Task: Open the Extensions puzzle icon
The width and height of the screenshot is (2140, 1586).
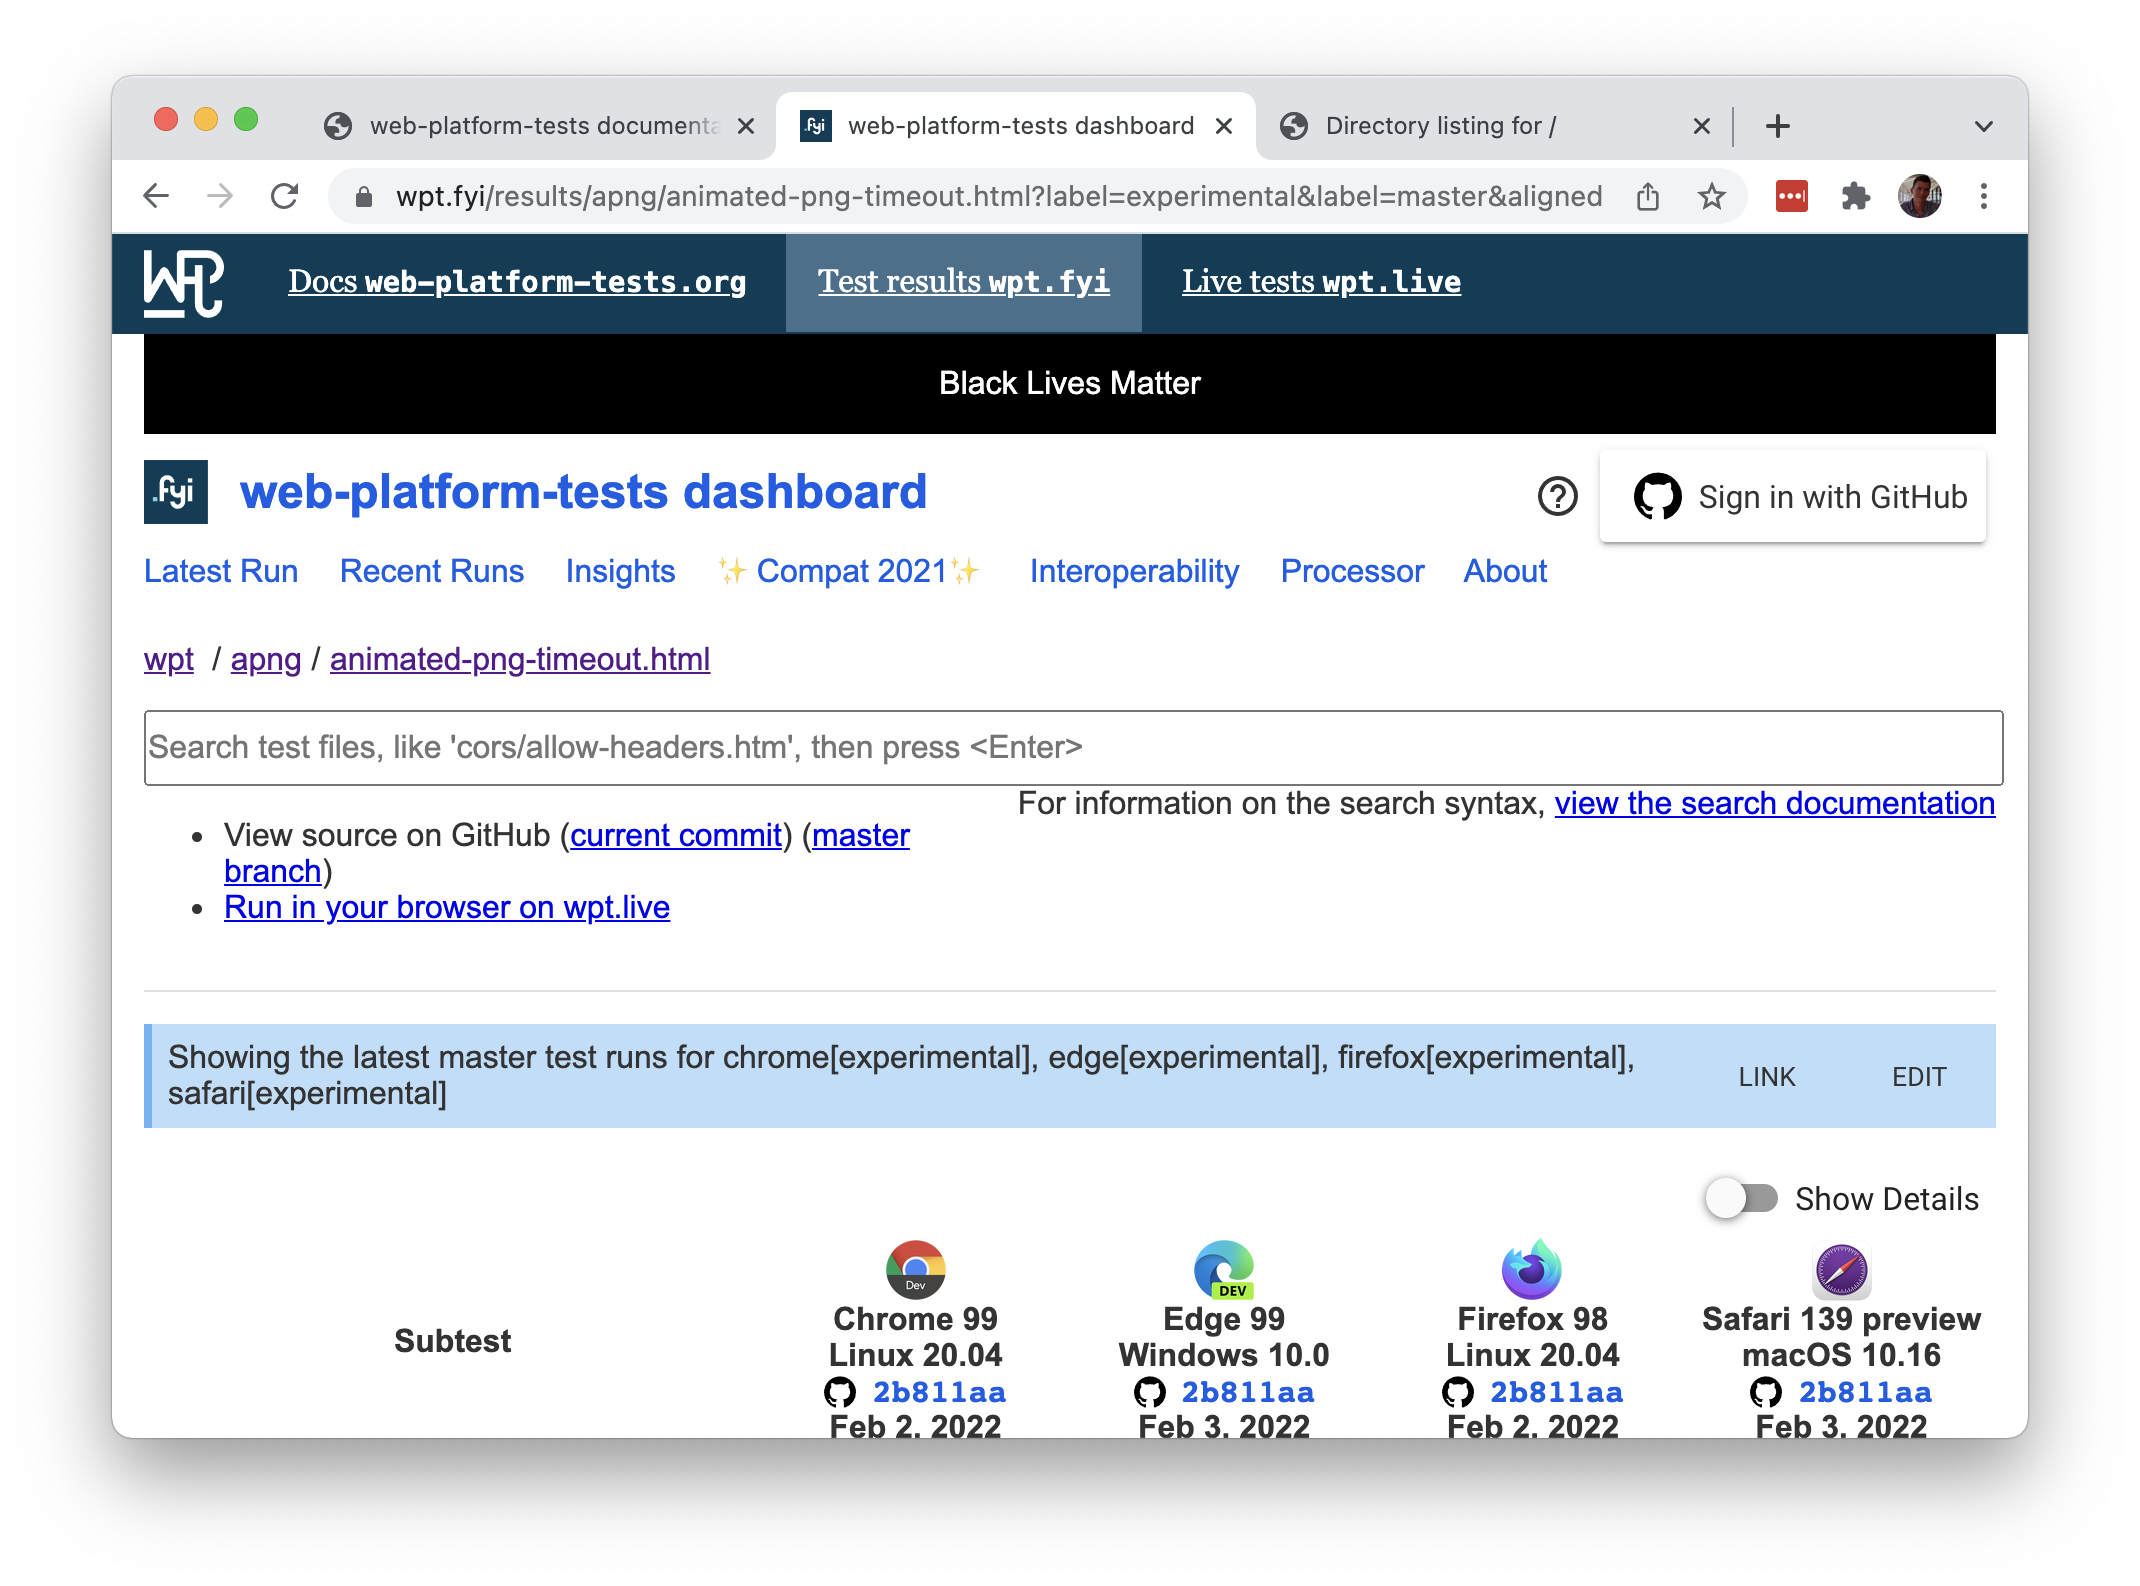Action: click(x=1856, y=196)
